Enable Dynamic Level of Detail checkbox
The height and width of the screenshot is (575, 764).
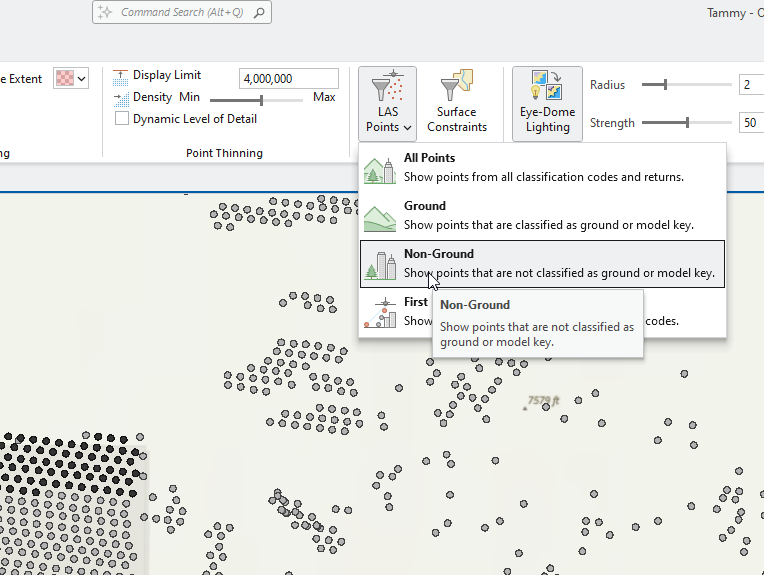click(x=122, y=119)
